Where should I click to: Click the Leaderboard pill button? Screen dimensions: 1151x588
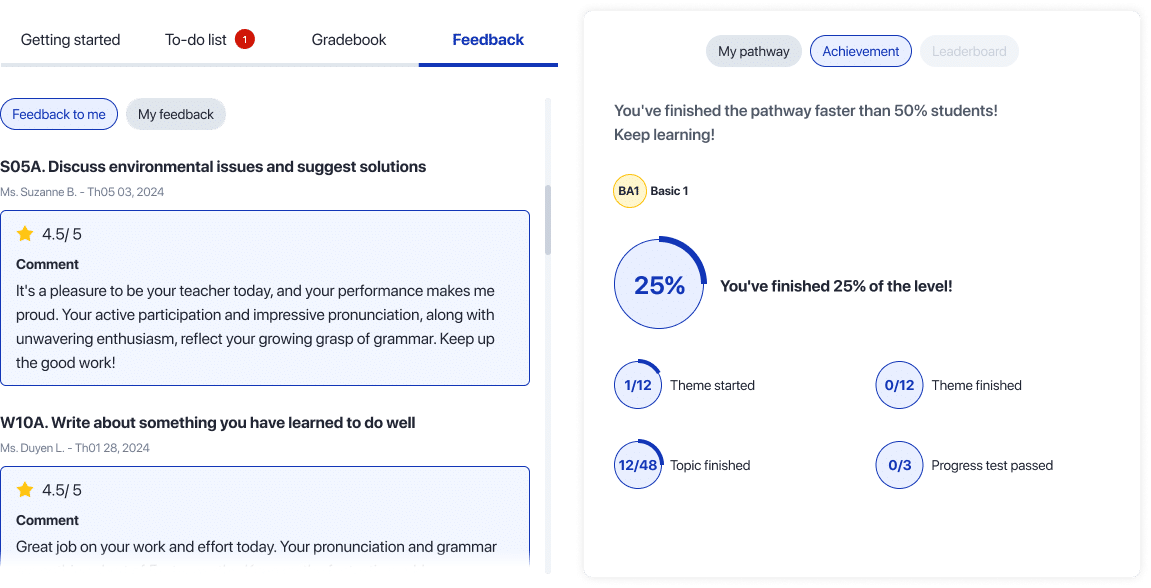pos(969,51)
